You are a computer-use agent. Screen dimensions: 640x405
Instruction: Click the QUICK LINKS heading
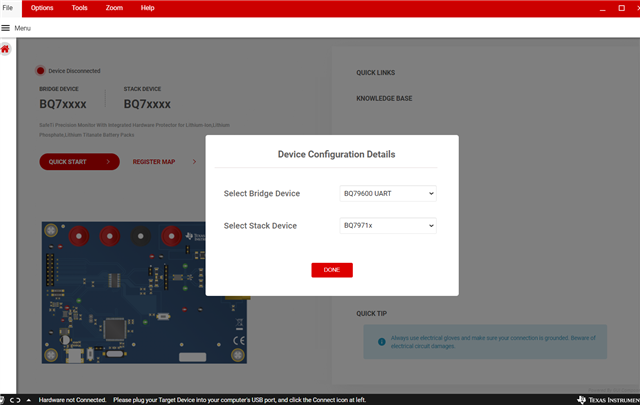[x=376, y=73]
